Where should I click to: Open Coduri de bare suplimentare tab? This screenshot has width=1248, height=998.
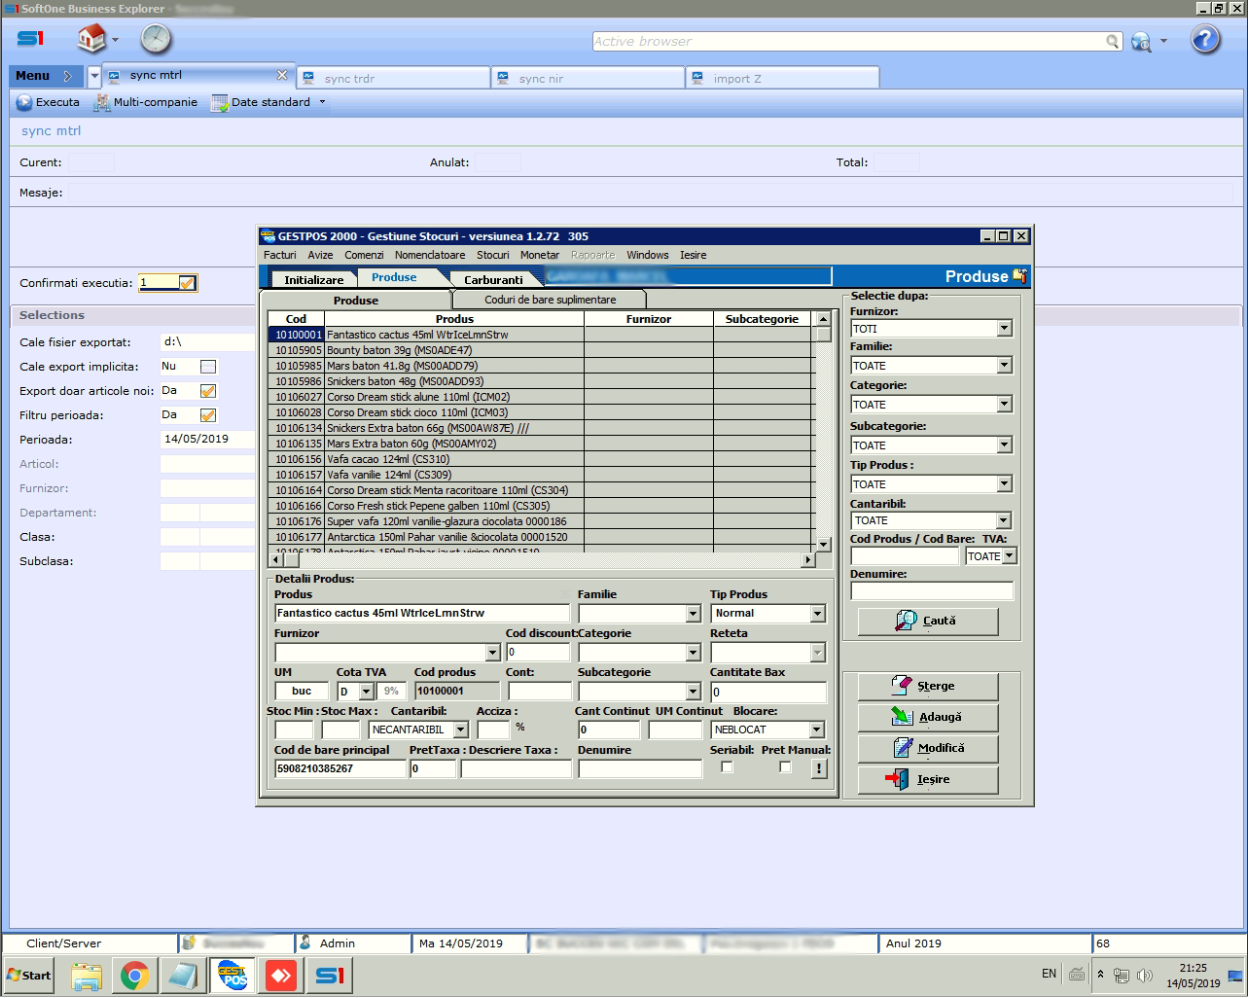pos(550,300)
